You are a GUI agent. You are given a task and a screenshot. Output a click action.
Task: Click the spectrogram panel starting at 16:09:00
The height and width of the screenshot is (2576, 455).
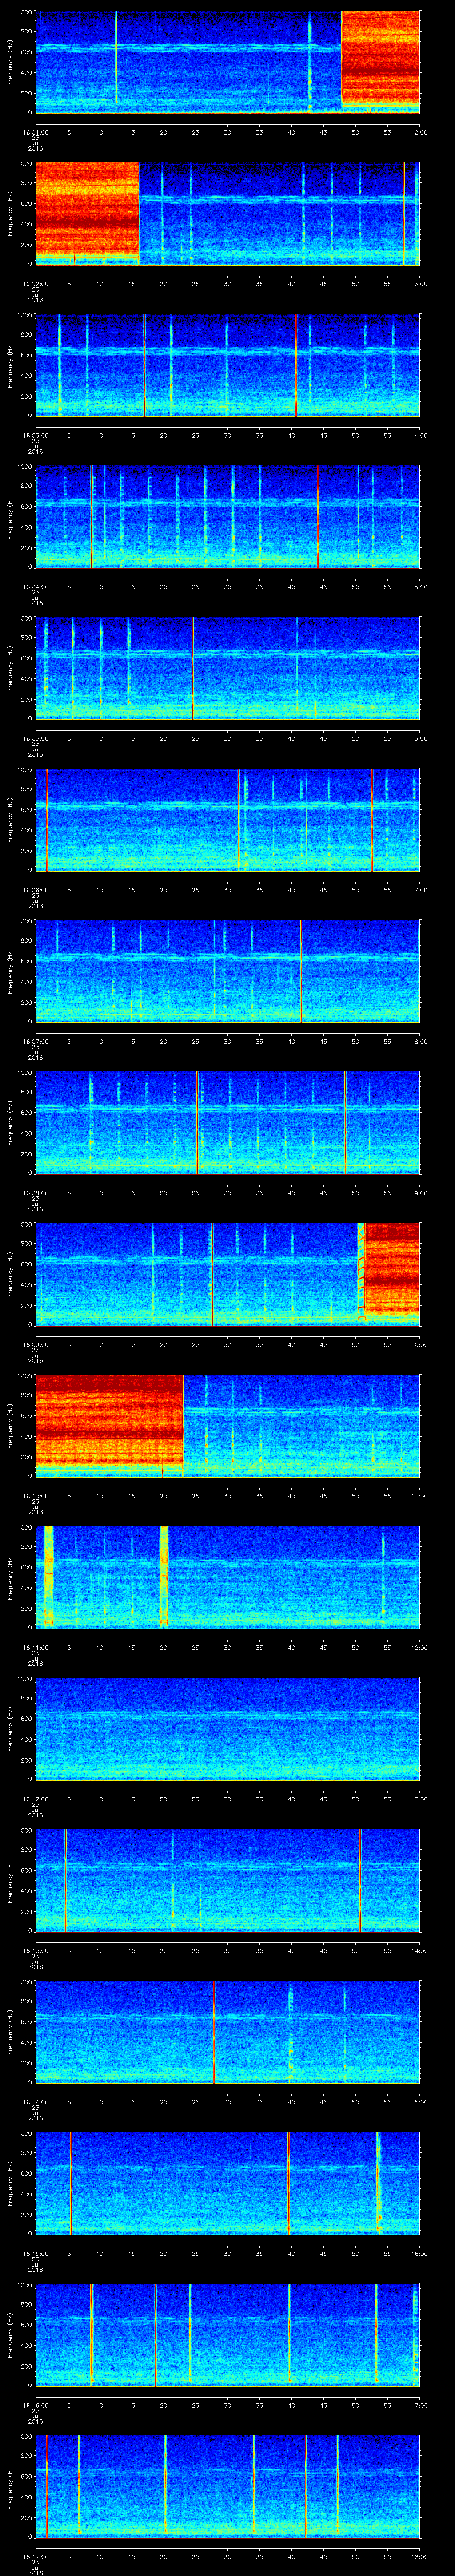point(227,1274)
